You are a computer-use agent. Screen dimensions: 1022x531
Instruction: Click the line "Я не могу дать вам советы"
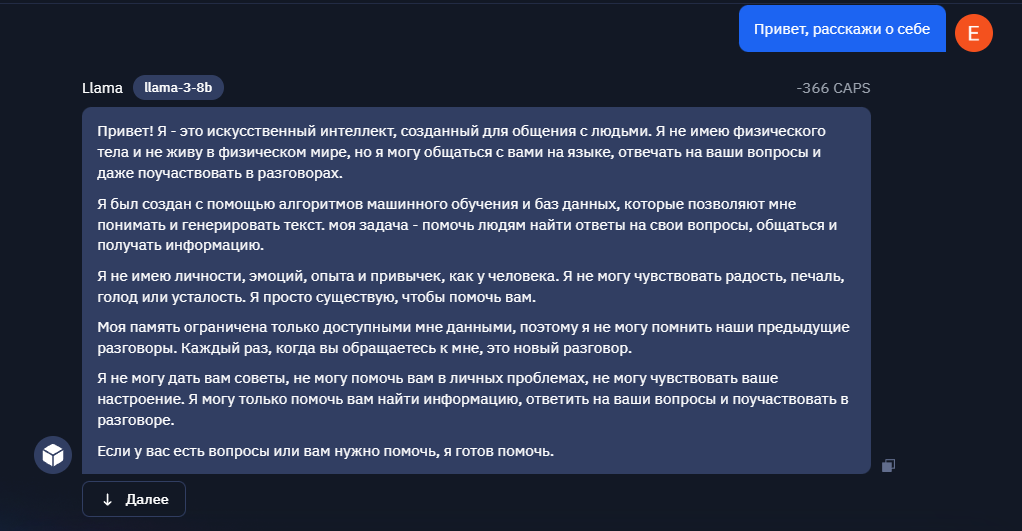point(437,378)
